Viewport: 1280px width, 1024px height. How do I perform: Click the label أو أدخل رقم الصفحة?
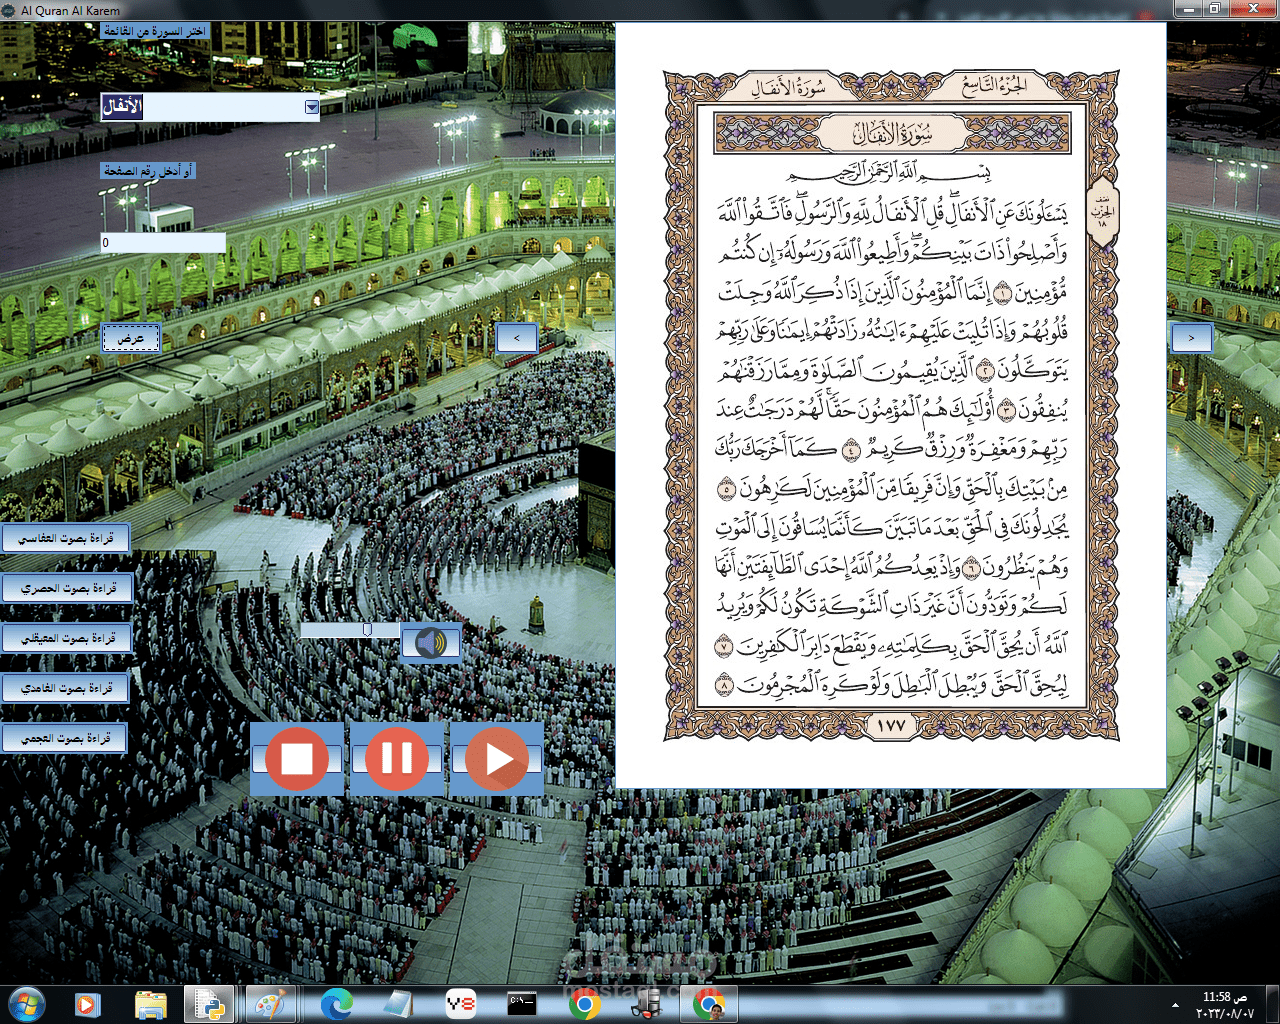[x=148, y=171]
